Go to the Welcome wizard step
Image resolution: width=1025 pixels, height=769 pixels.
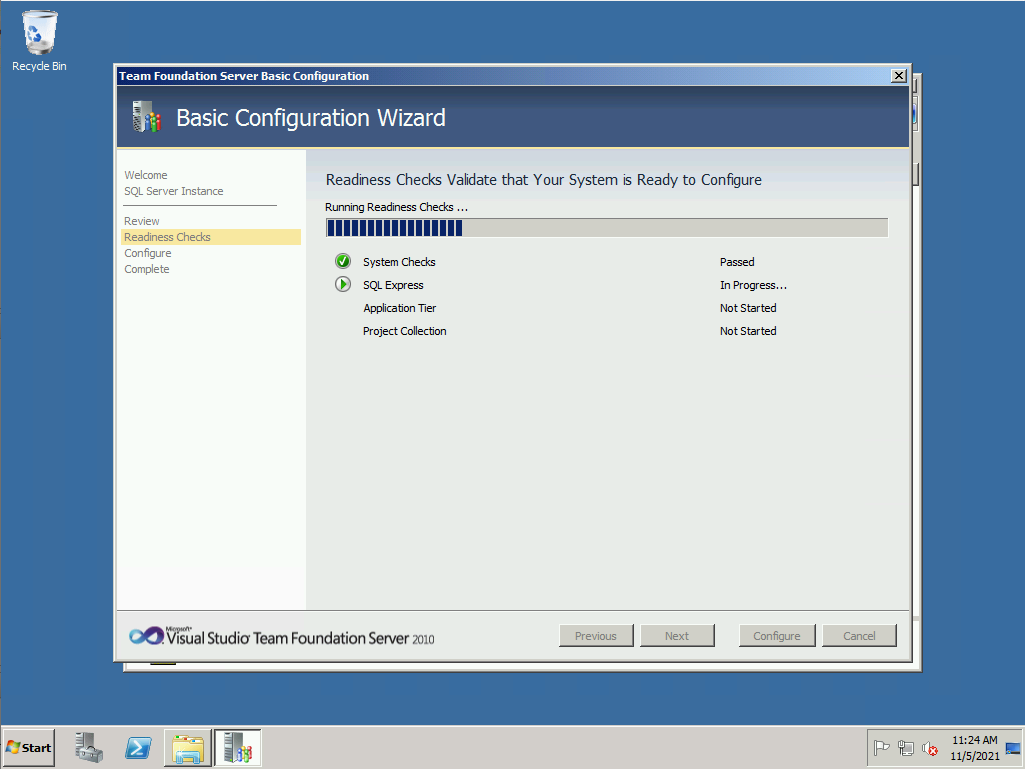click(146, 175)
